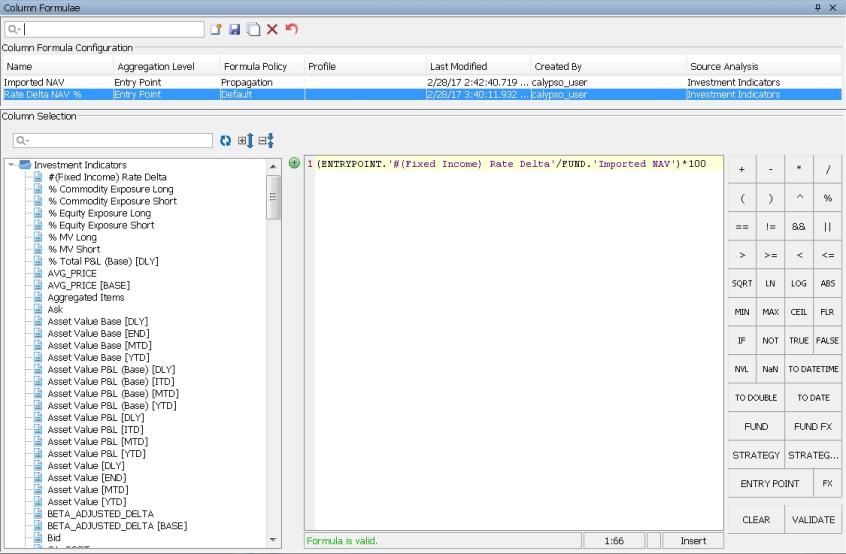Click the document icon beside Bid
The height and width of the screenshot is (554, 846).
[x=38, y=537]
